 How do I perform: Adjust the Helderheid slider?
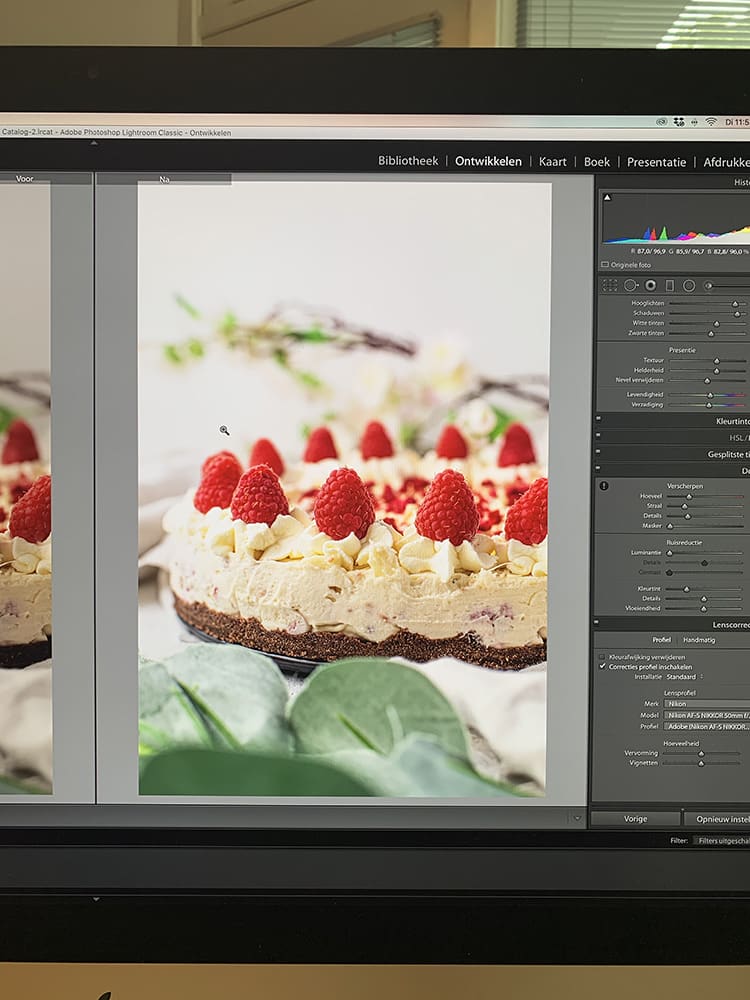[x=716, y=371]
